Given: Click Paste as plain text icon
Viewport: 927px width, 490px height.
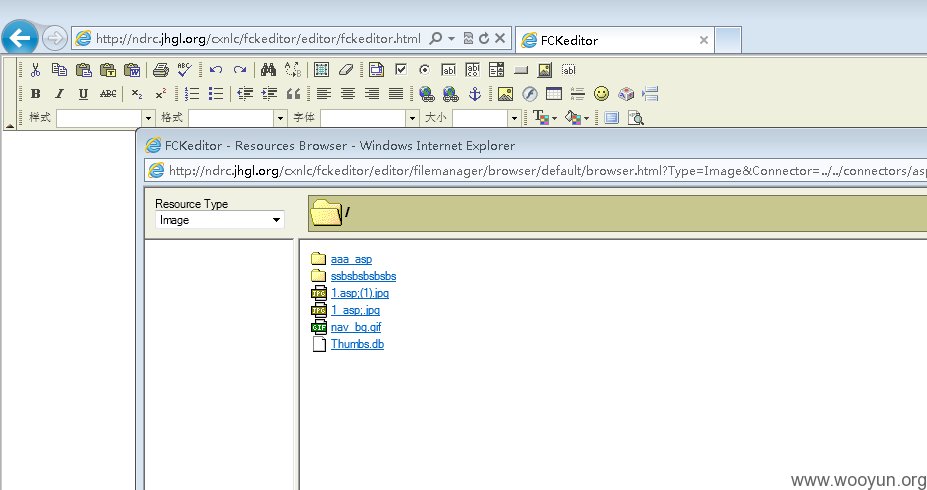Looking at the screenshot, I should pos(108,70).
